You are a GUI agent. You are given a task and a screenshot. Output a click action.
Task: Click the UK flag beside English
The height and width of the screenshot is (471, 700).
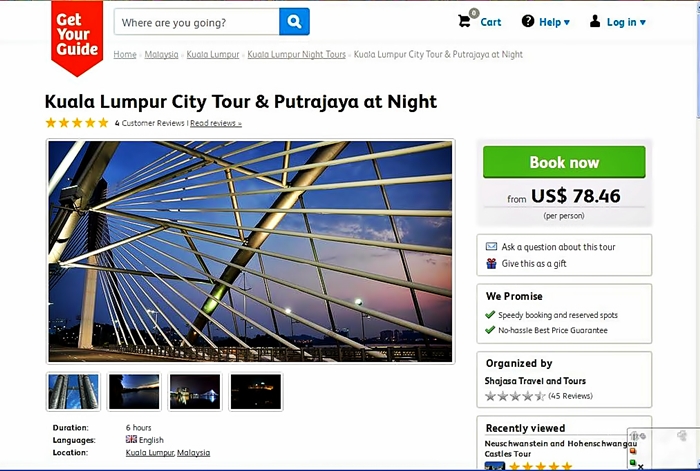coord(131,440)
